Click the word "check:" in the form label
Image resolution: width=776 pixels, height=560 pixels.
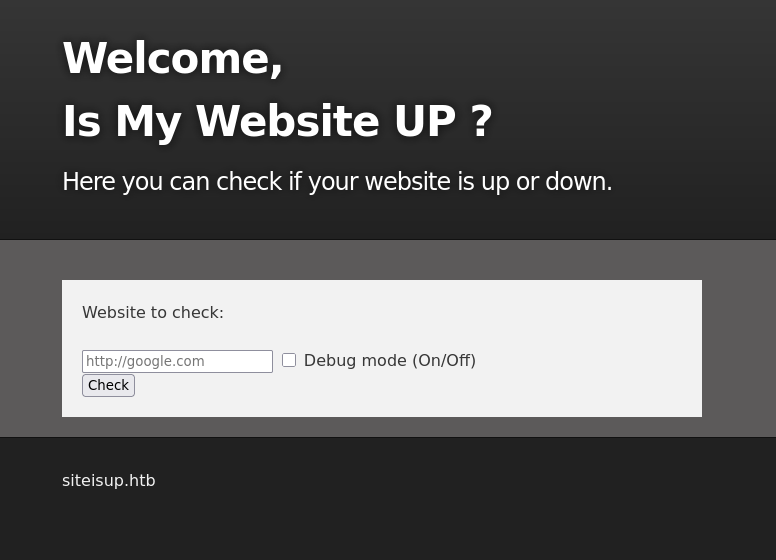click(198, 312)
